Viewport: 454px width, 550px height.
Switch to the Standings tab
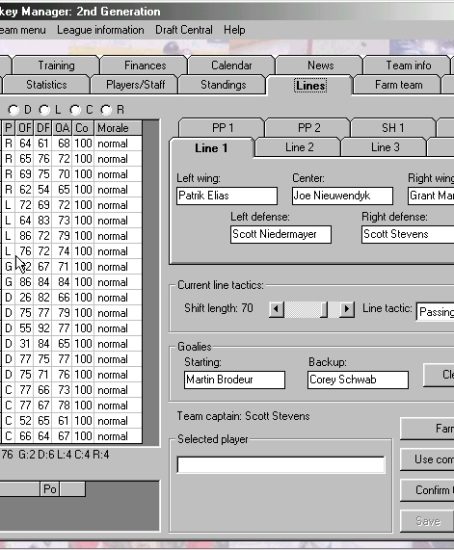coord(223,85)
